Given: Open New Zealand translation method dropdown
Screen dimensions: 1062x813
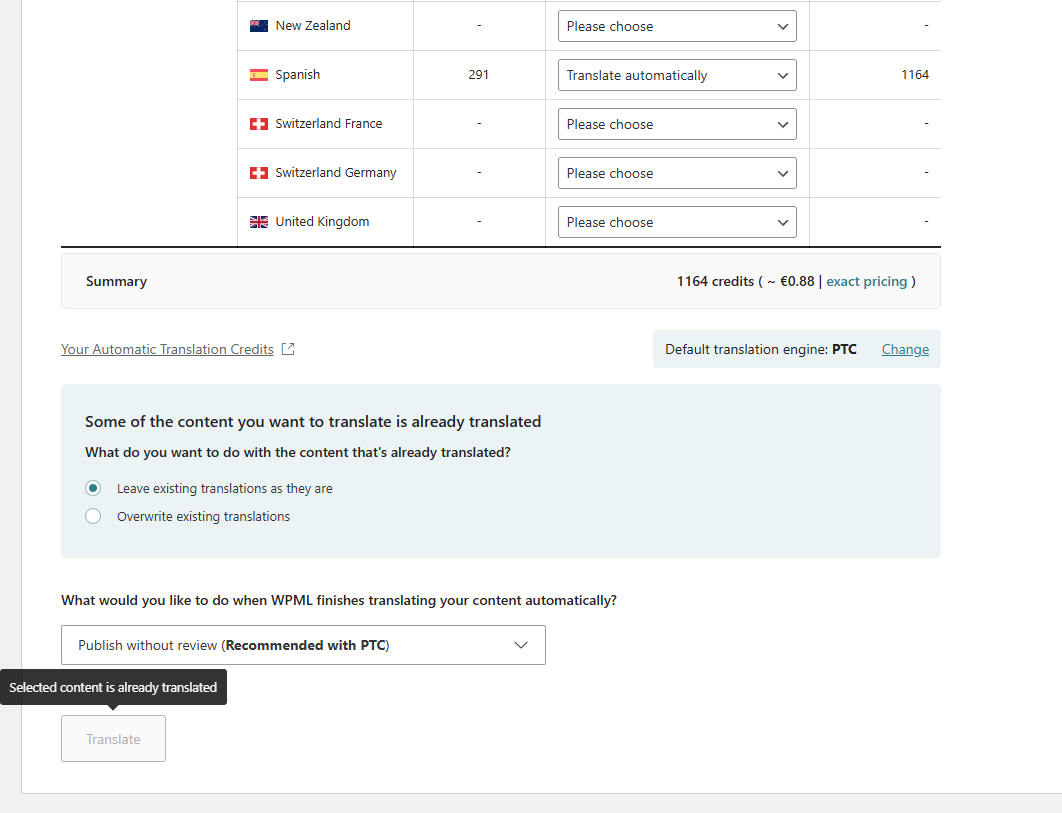Looking at the screenshot, I should tap(677, 26).
